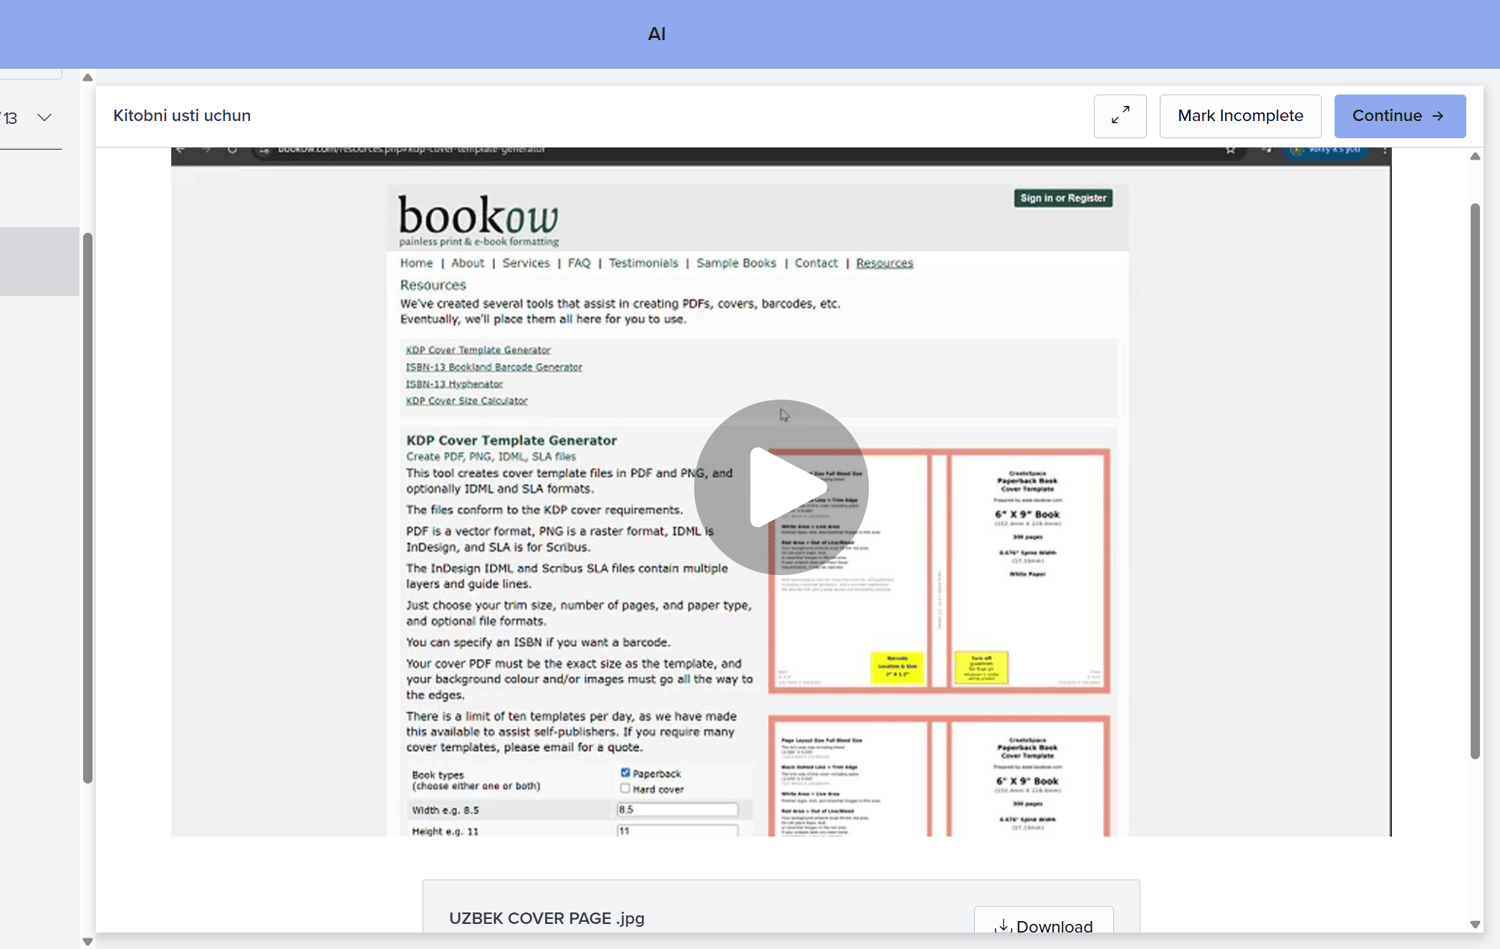Click the 'UZBEK COVER PAGE .jpg' file name

point(547,918)
